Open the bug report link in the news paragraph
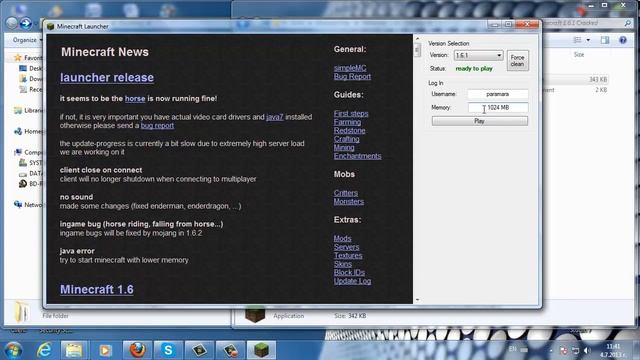 click(x=157, y=126)
